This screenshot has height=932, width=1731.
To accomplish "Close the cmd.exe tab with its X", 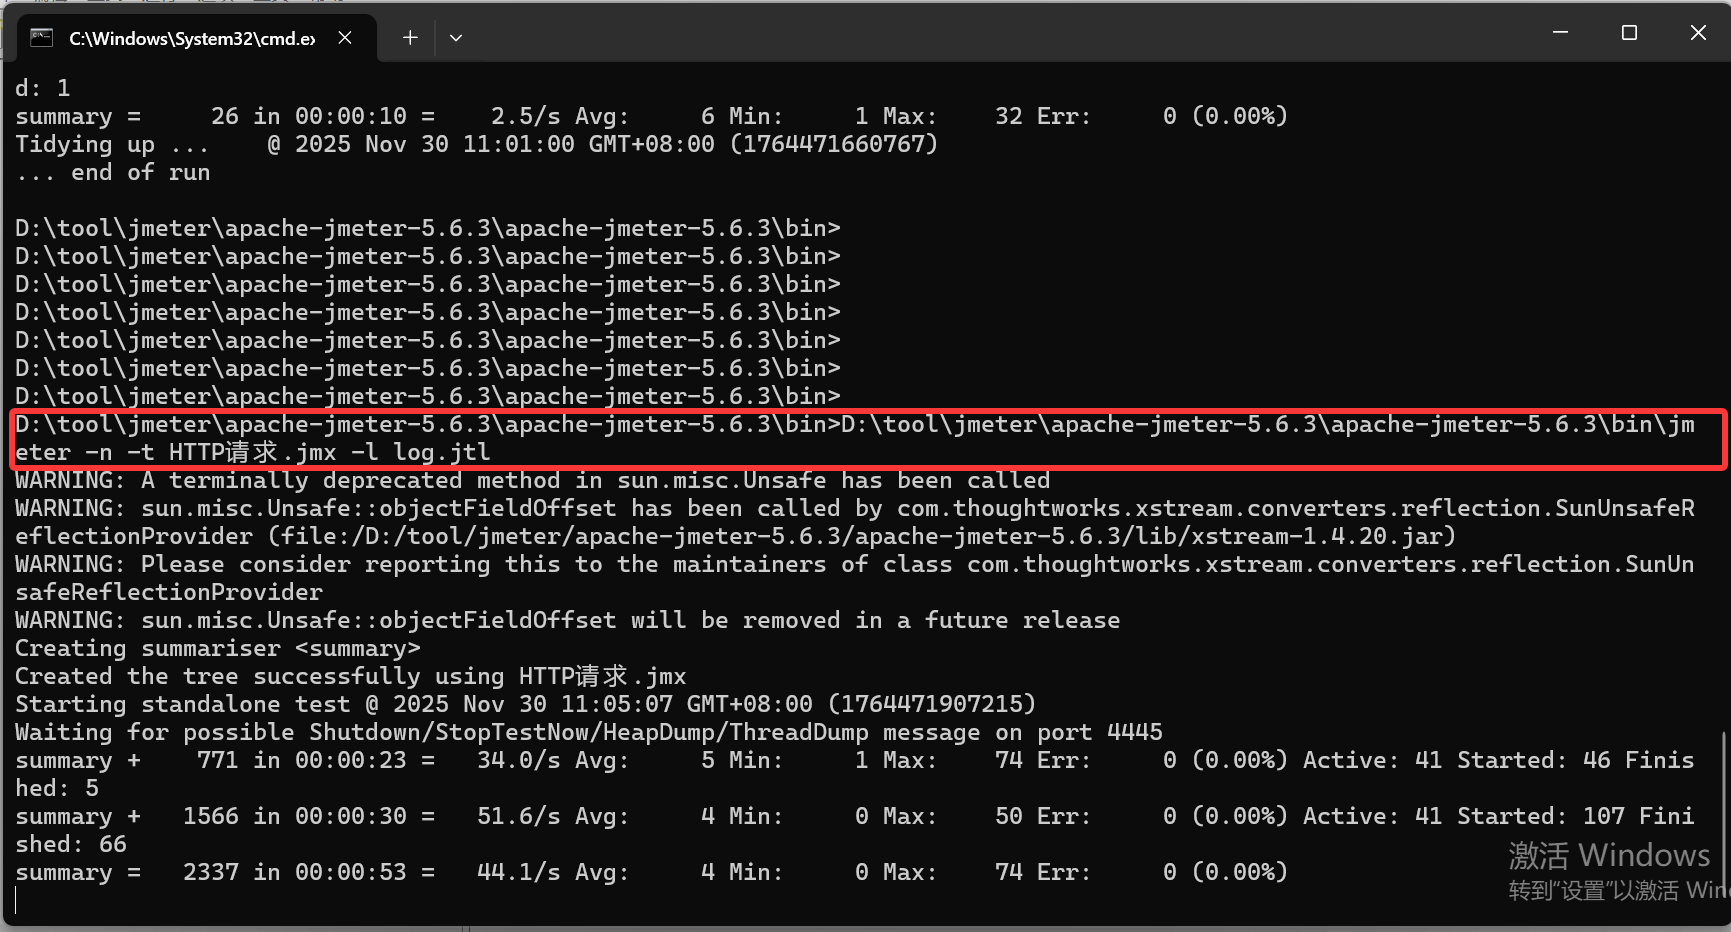I will click(345, 38).
